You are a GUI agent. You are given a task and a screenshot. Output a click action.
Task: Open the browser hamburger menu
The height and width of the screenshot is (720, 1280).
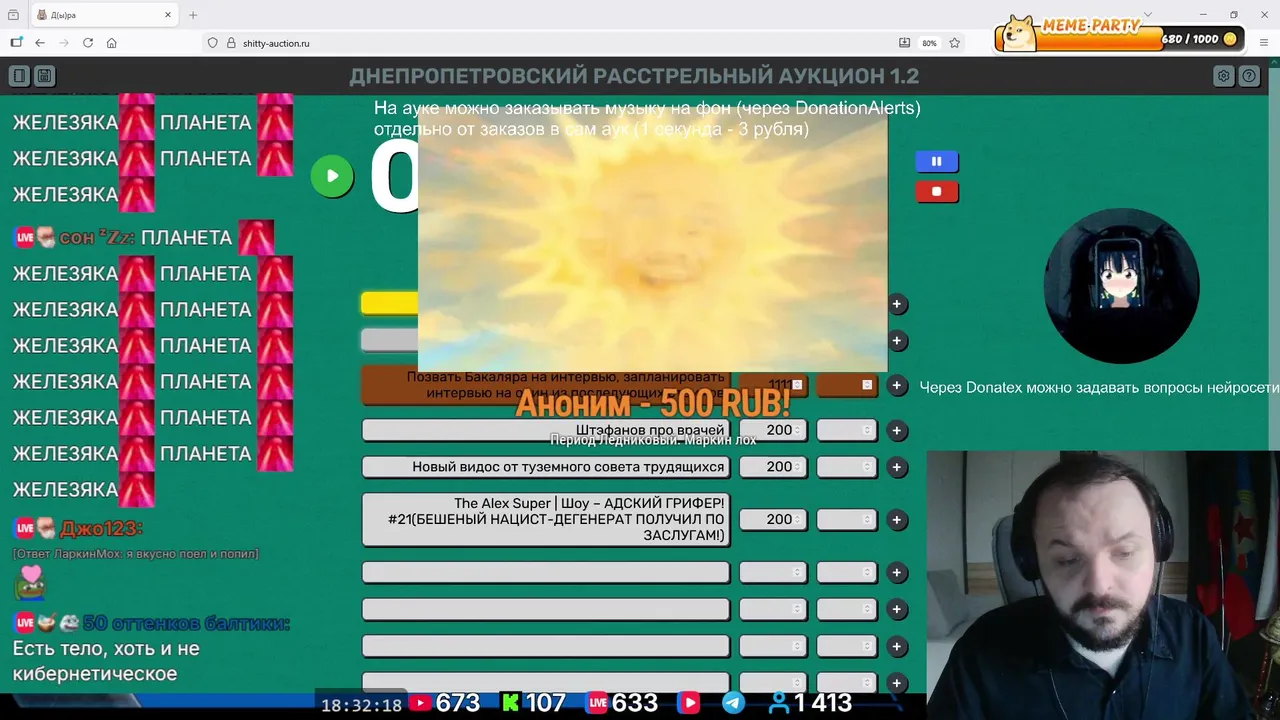[1264, 43]
